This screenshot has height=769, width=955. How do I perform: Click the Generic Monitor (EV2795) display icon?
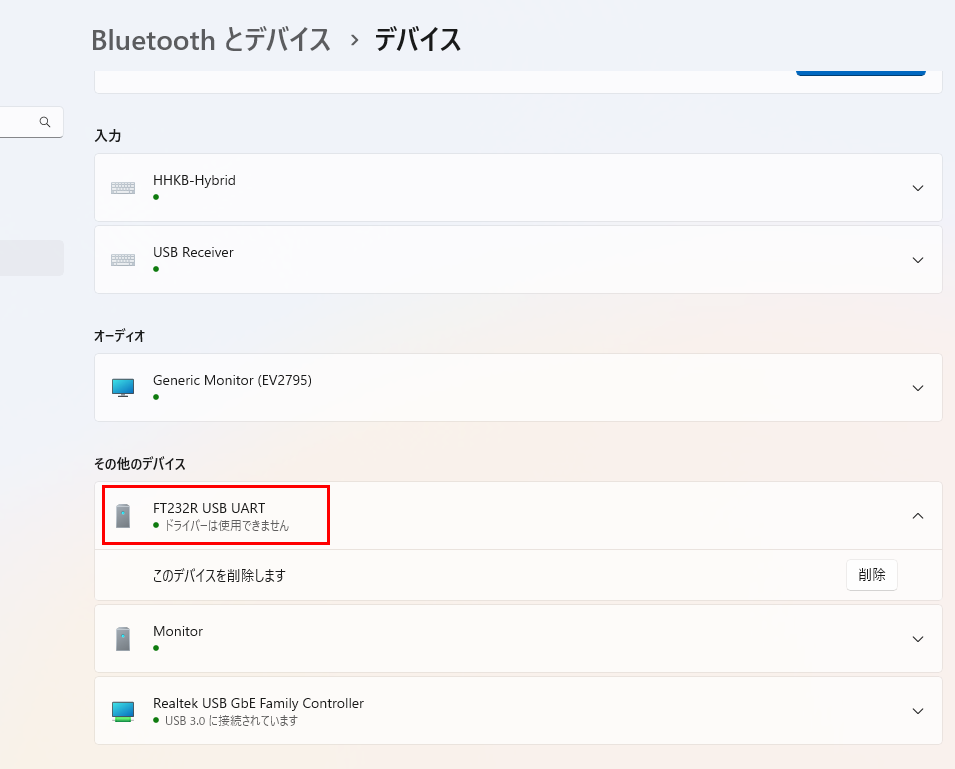coord(123,388)
